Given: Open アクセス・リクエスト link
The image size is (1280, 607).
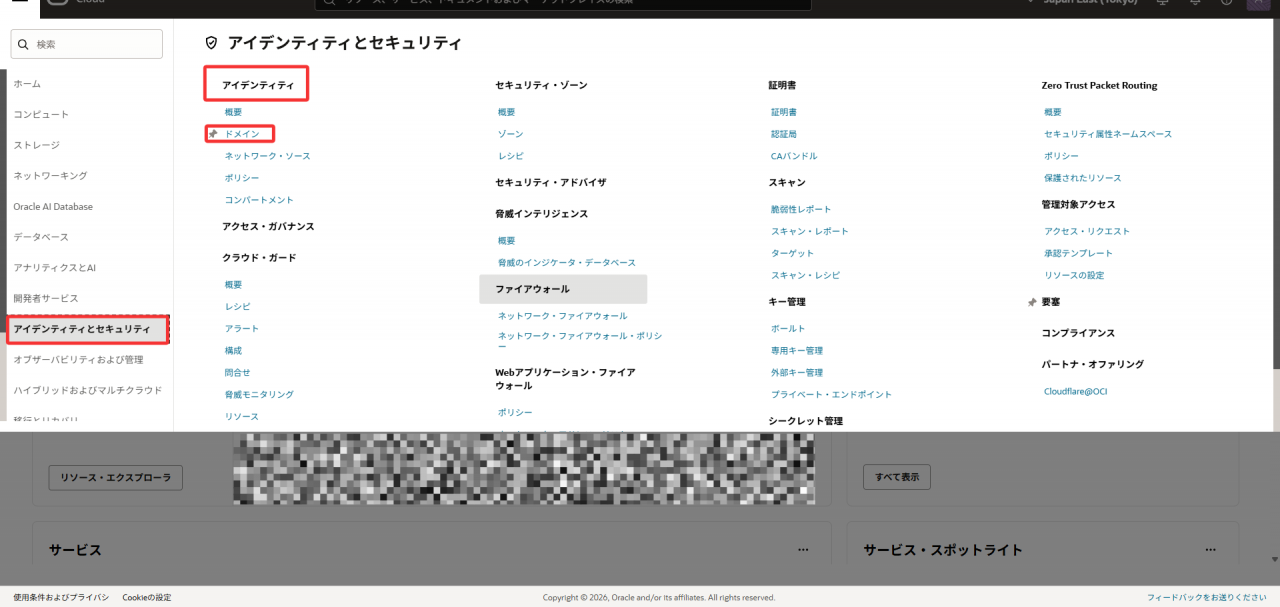Looking at the screenshot, I should click(1087, 232).
